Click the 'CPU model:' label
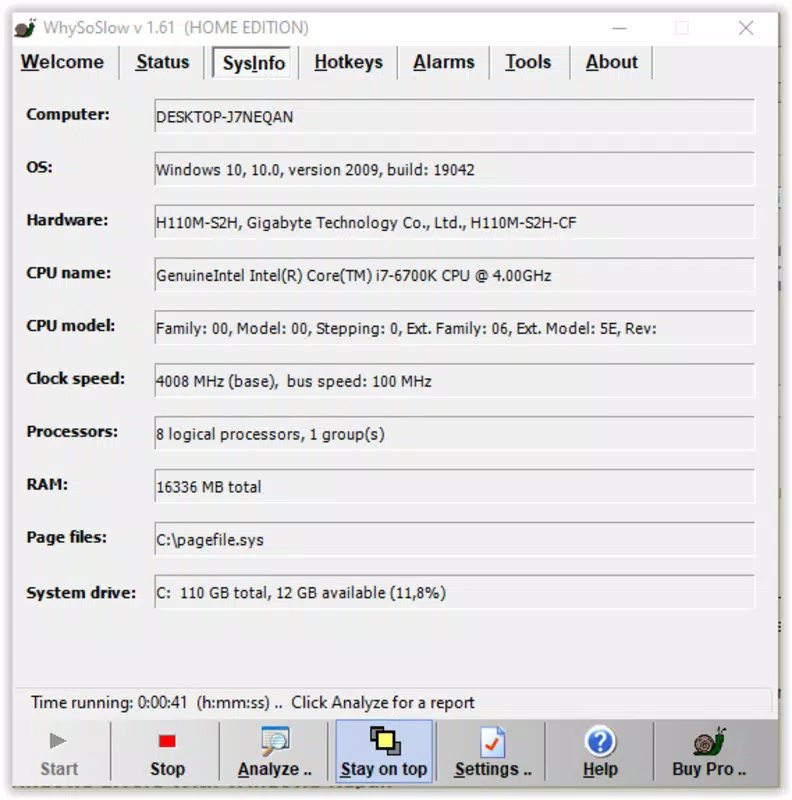Viewport: 792px width, 800px height. tap(70, 326)
